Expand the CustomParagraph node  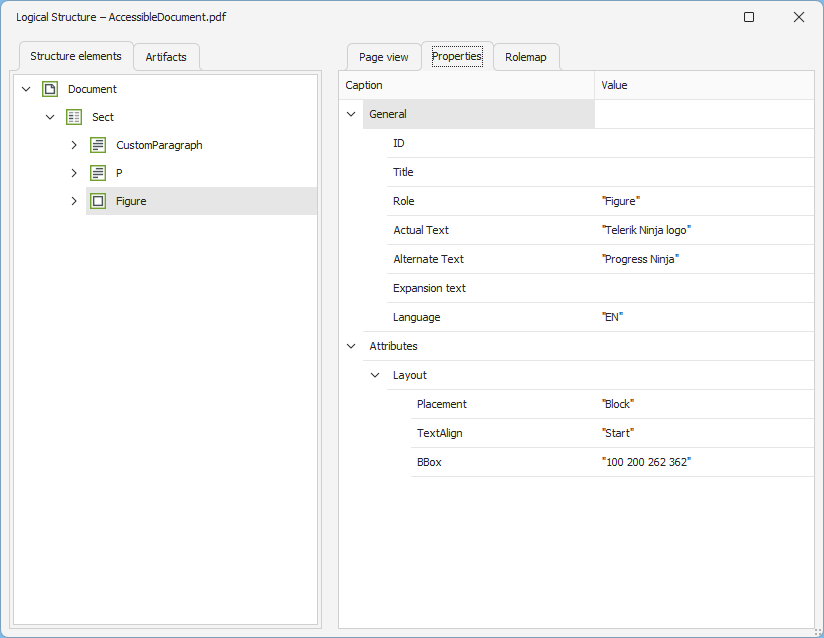tap(74, 145)
